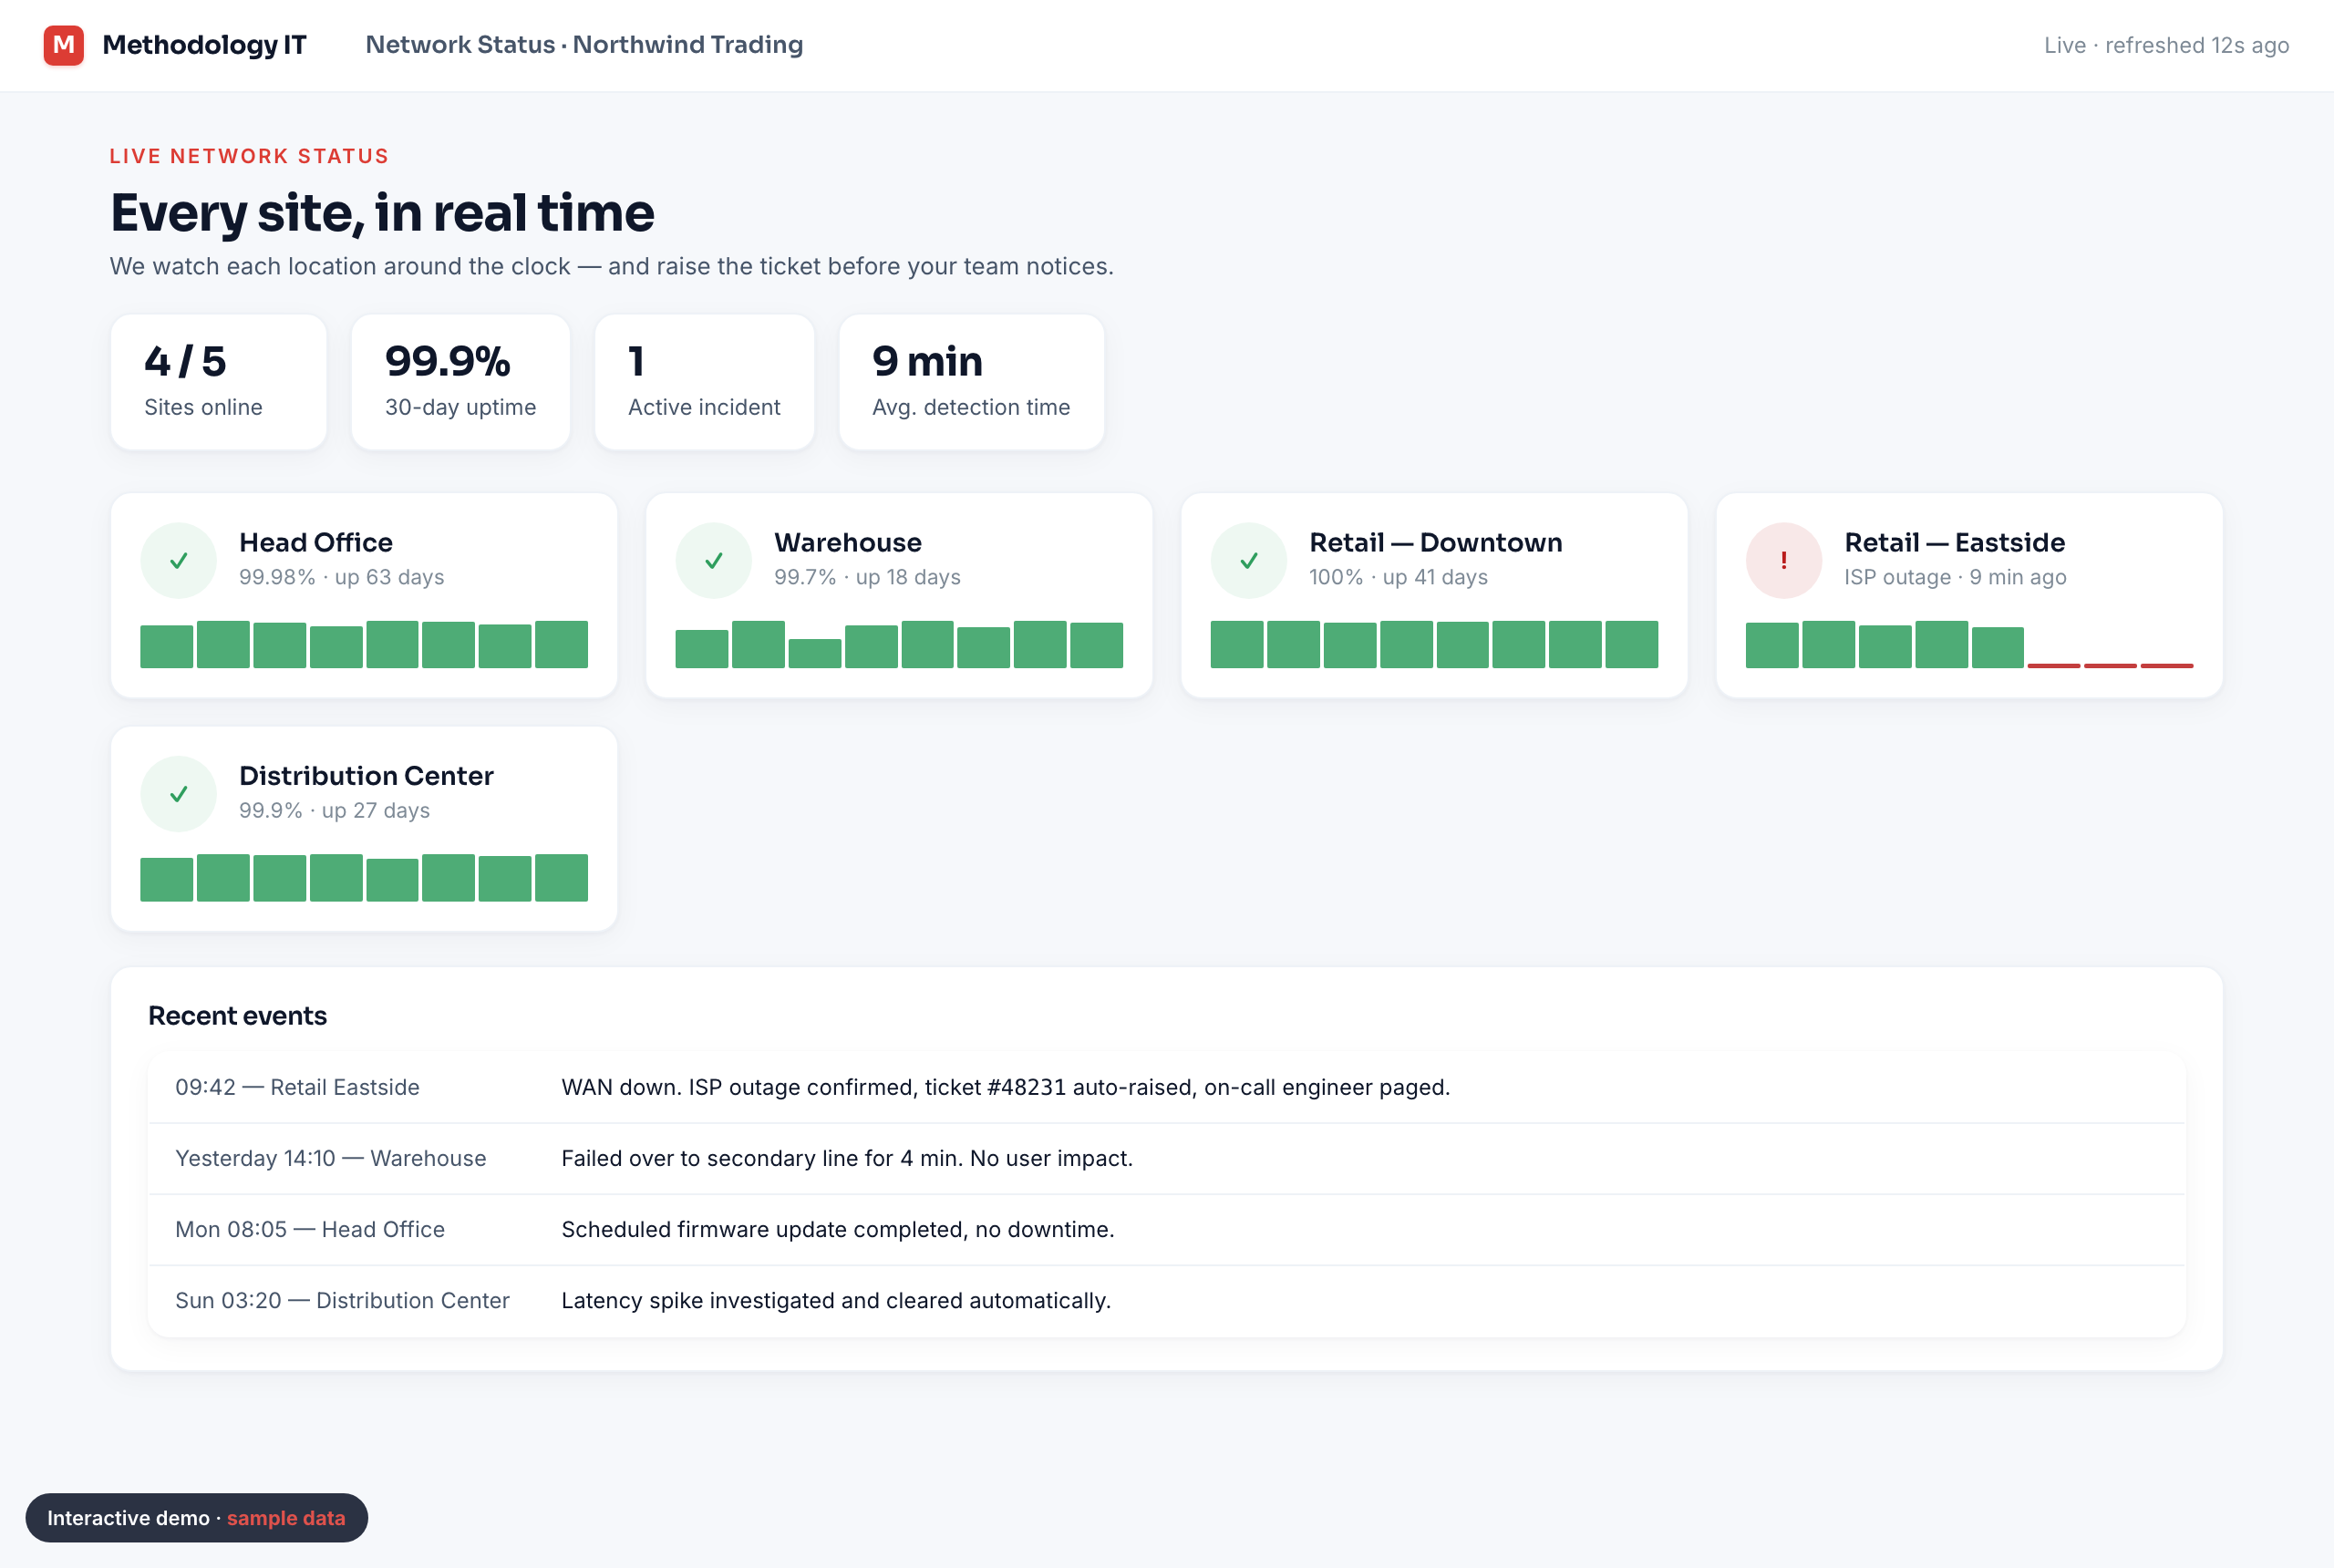Open the Methodology IT brand name

click(x=204, y=45)
